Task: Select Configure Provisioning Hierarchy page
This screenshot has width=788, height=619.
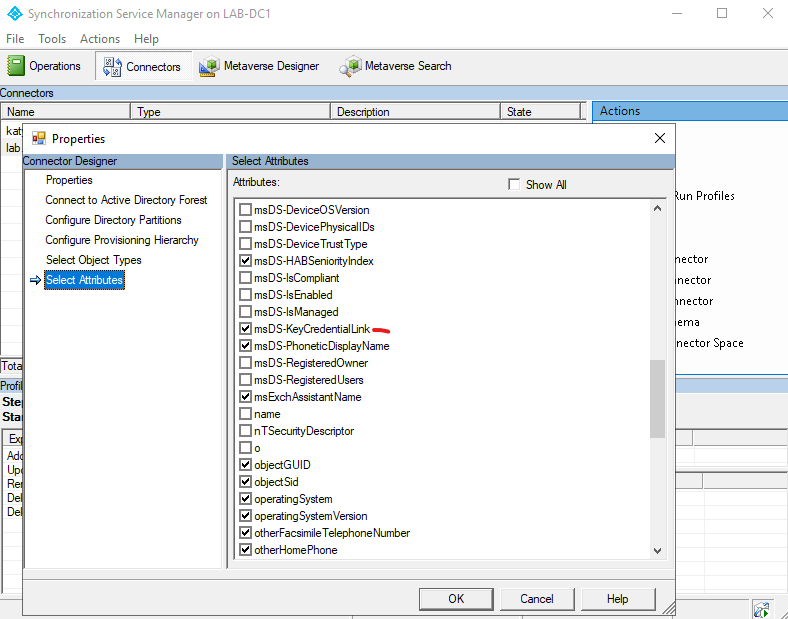Action: pyautogui.click(x=122, y=240)
